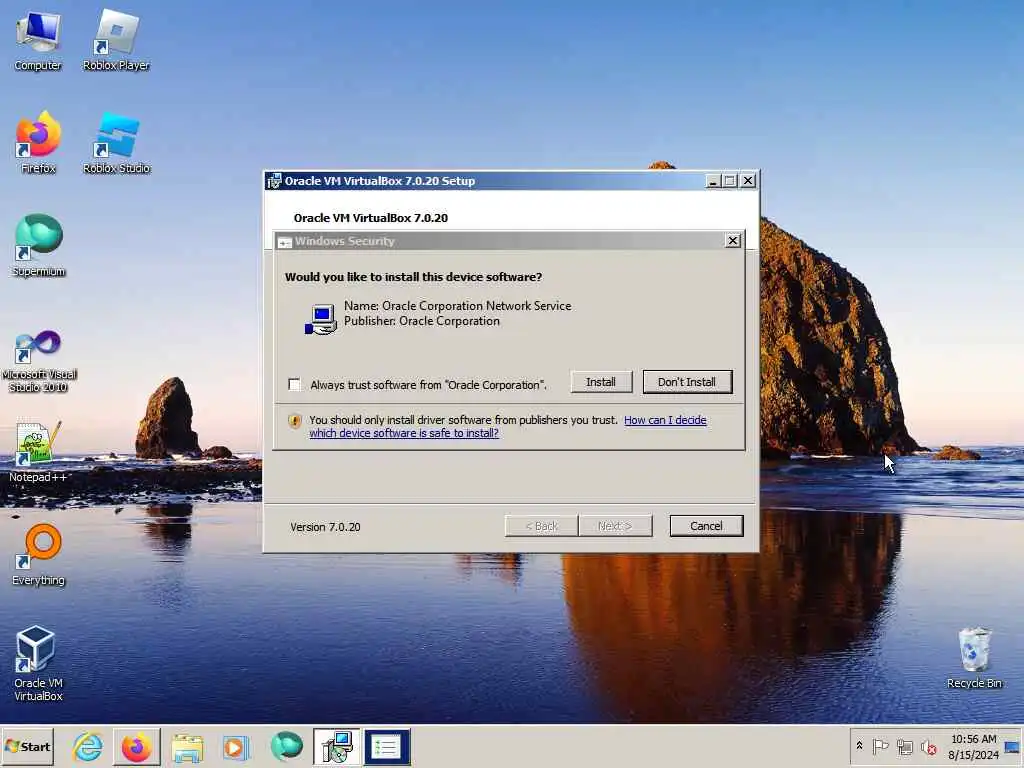Open Supermium from the taskbar
The height and width of the screenshot is (768, 1024).
(286, 746)
